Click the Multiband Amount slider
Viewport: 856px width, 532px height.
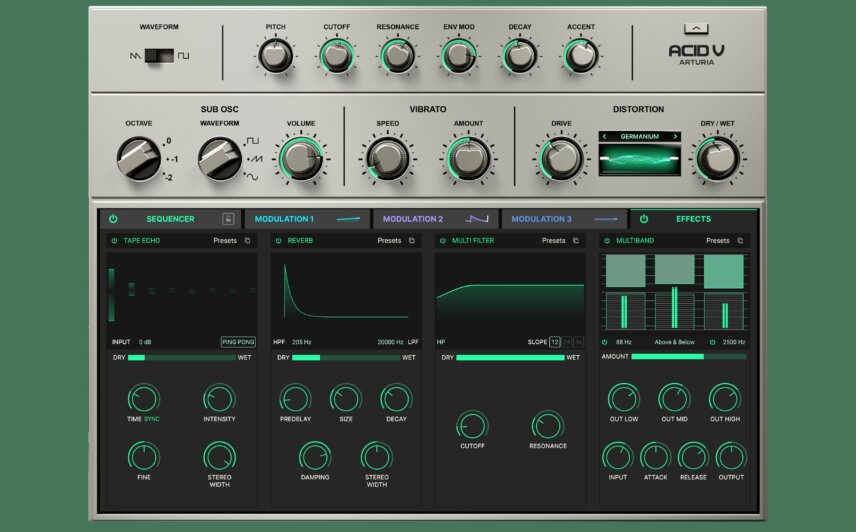pos(688,356)
